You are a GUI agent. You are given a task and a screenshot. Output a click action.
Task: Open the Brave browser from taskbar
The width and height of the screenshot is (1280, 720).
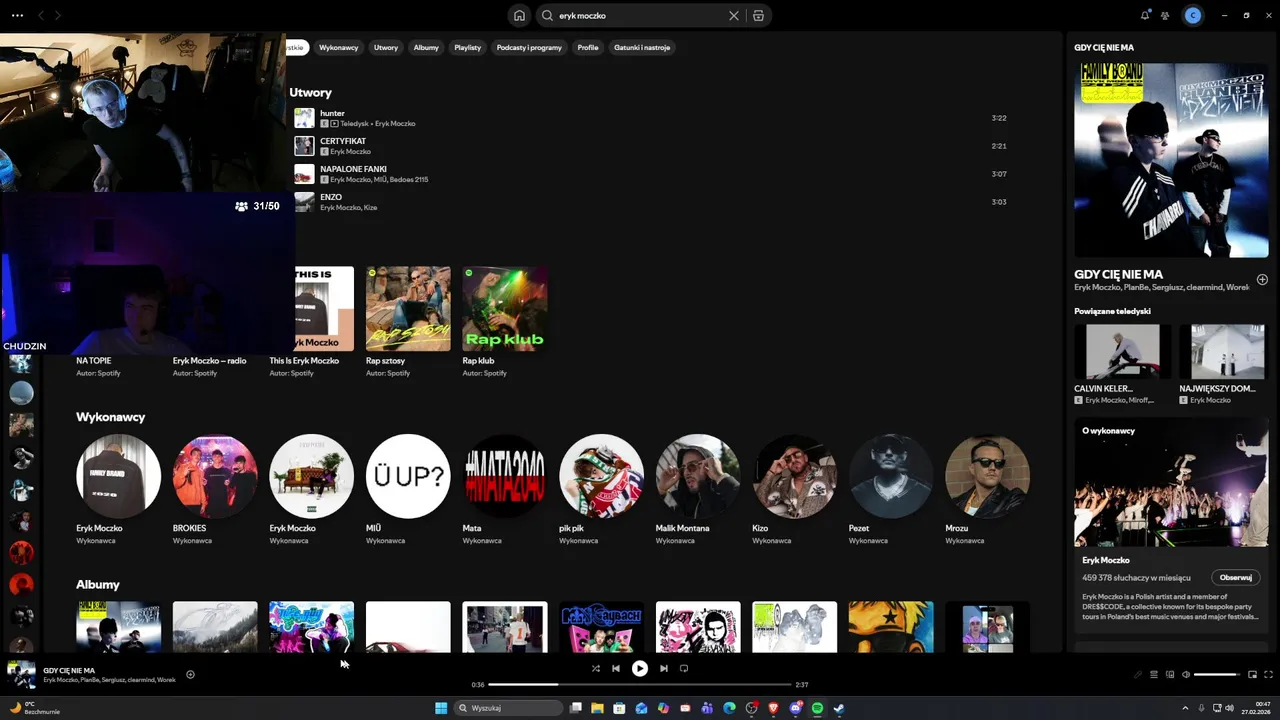coord(773,708)
